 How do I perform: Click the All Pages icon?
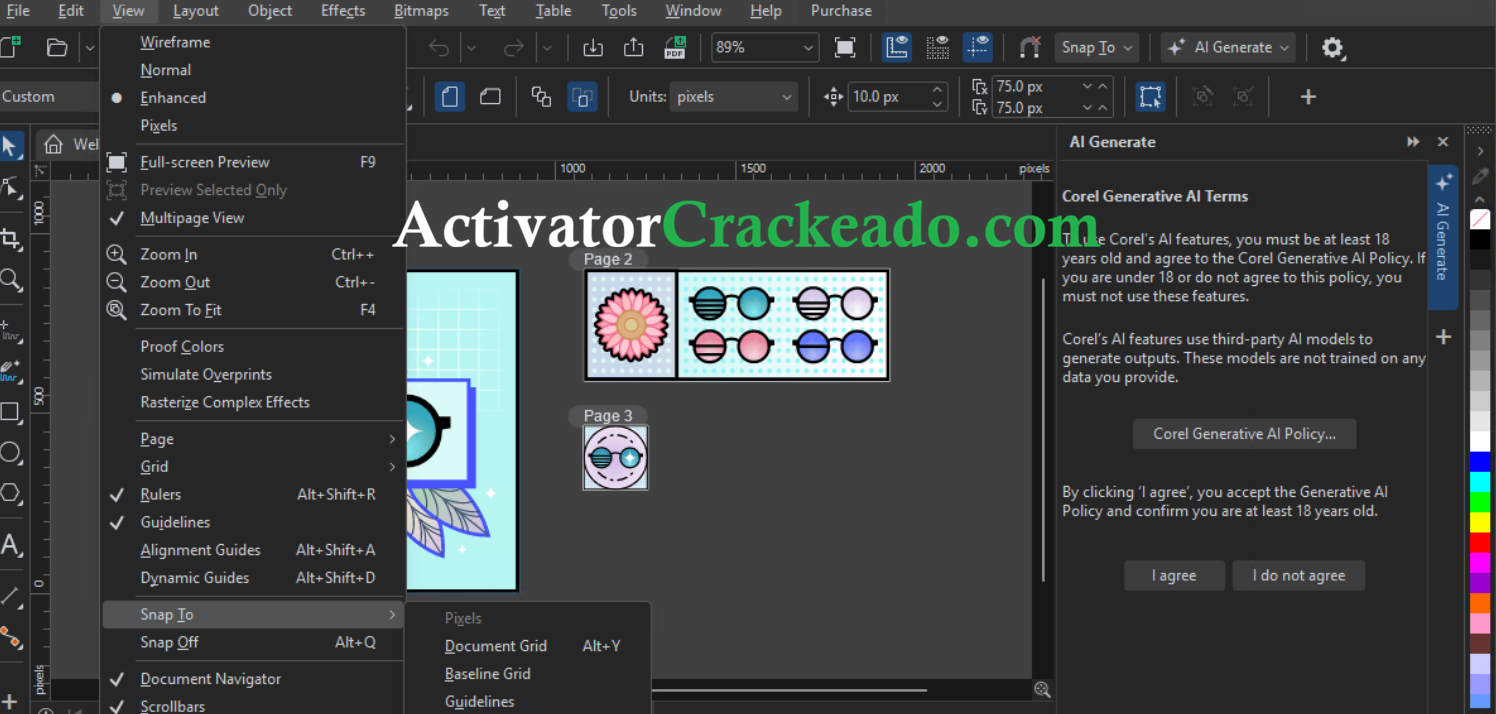[x=541, y=97]
